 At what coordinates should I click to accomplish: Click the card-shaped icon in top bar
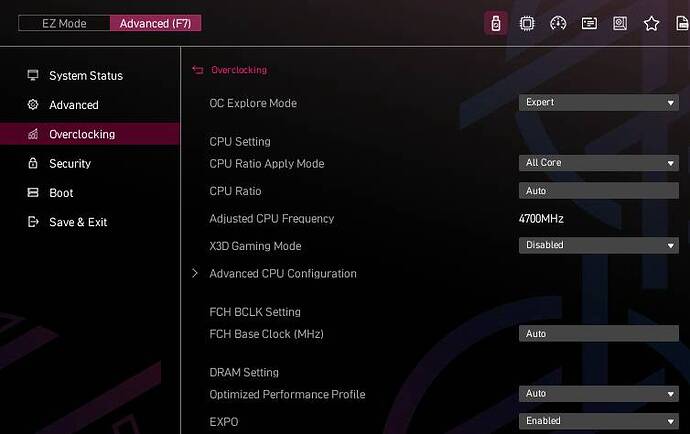(589, 23)
